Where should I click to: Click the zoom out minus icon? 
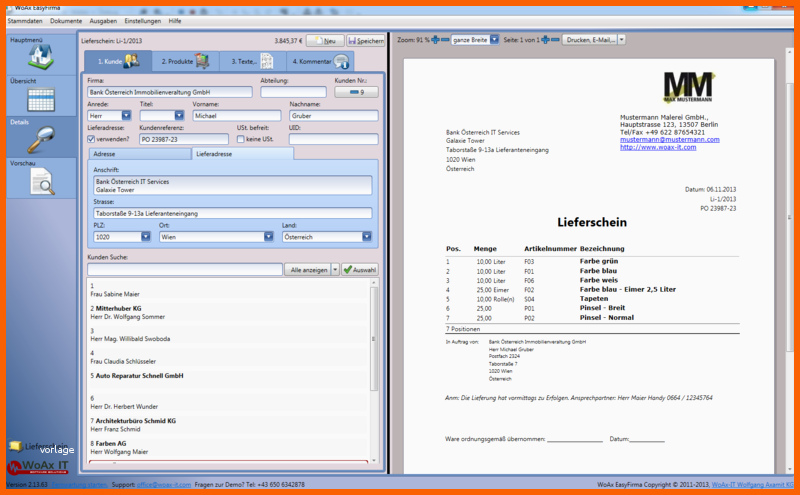(x=445, y=40)
